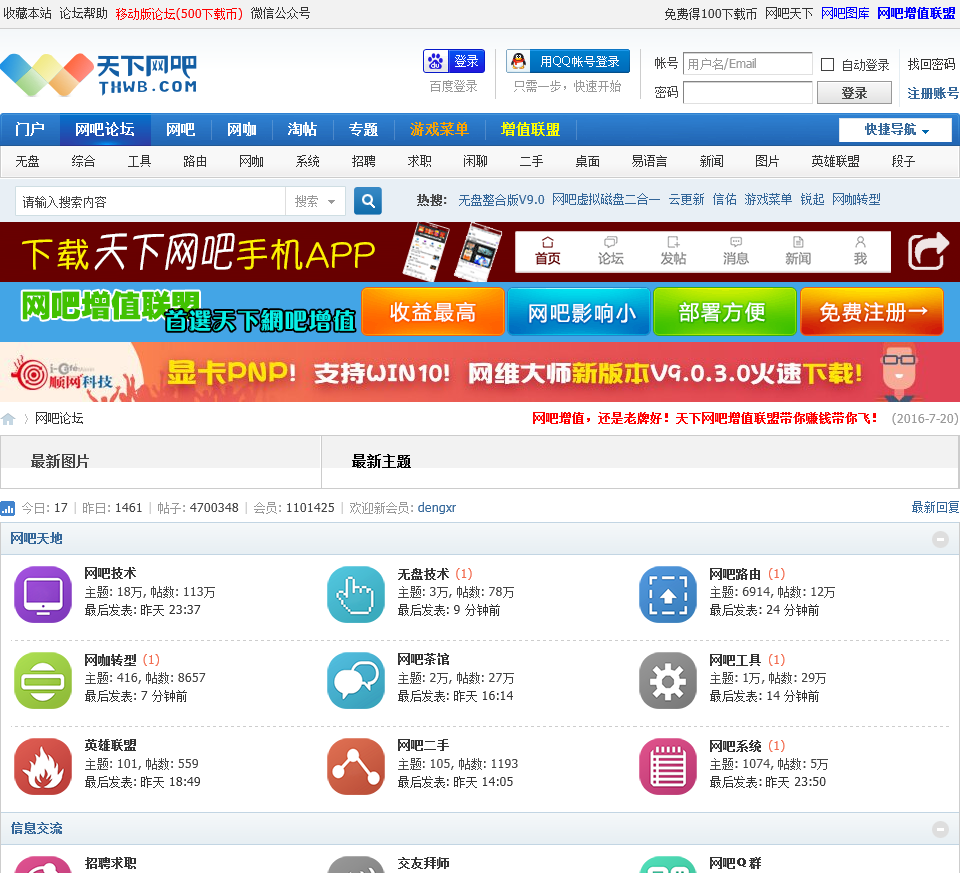The image size is (960, 873).
Task: Click the 注册帐号 link
Action: click(x=932, y=93)
